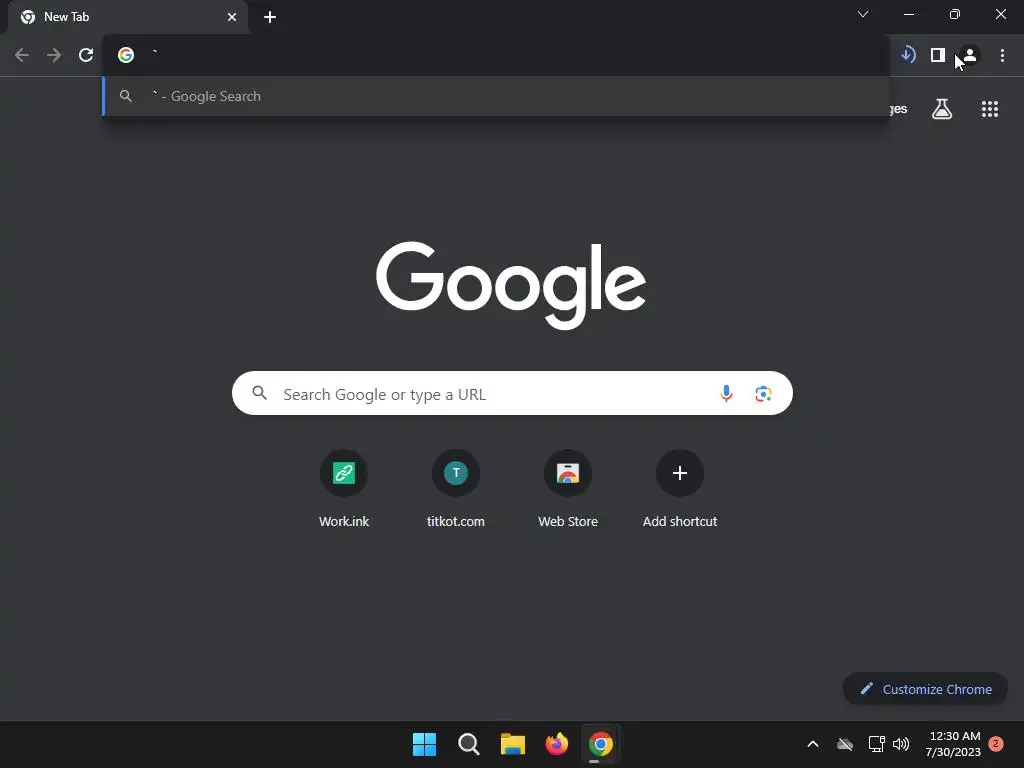The height and width of the screenshot is (768, 1024).
Task: Click the magnifier icon in the search box
Action: click(259, 393)
